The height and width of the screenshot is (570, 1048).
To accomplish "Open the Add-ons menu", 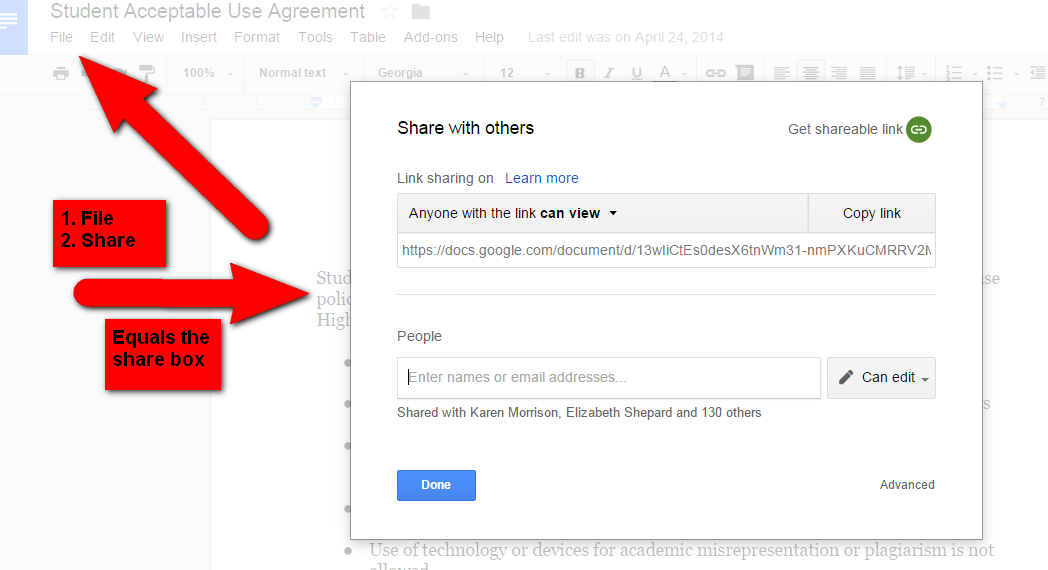I will coord(430,37).
